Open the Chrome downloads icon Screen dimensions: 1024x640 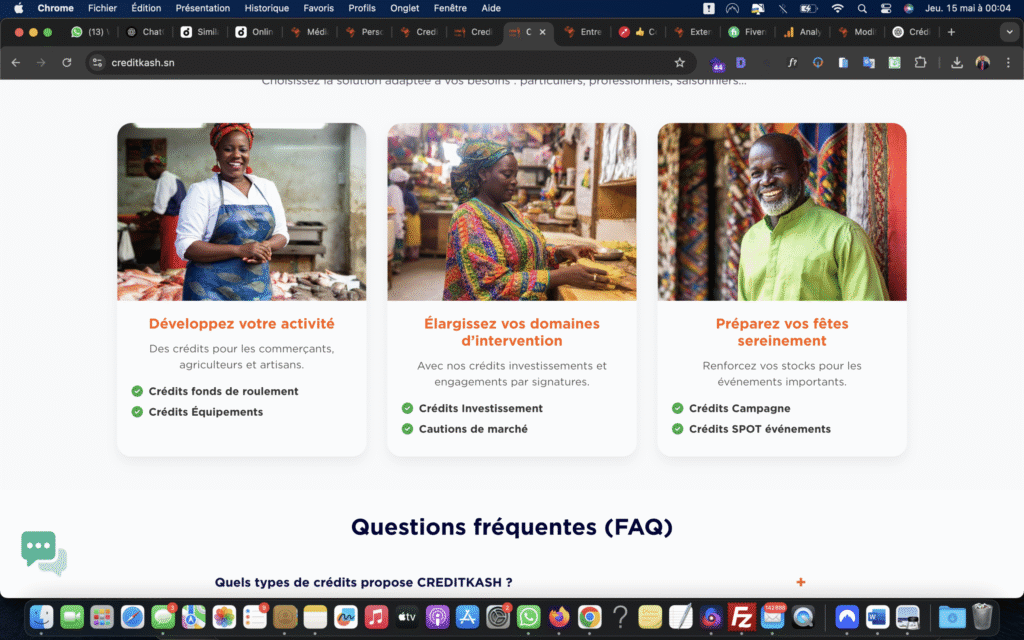[957, 63]
